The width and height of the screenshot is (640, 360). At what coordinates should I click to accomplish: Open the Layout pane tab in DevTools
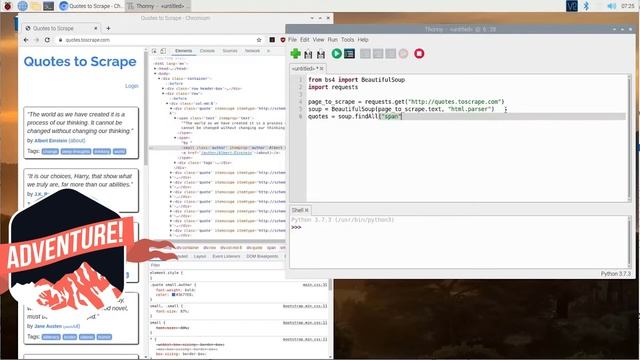point(200,256)
